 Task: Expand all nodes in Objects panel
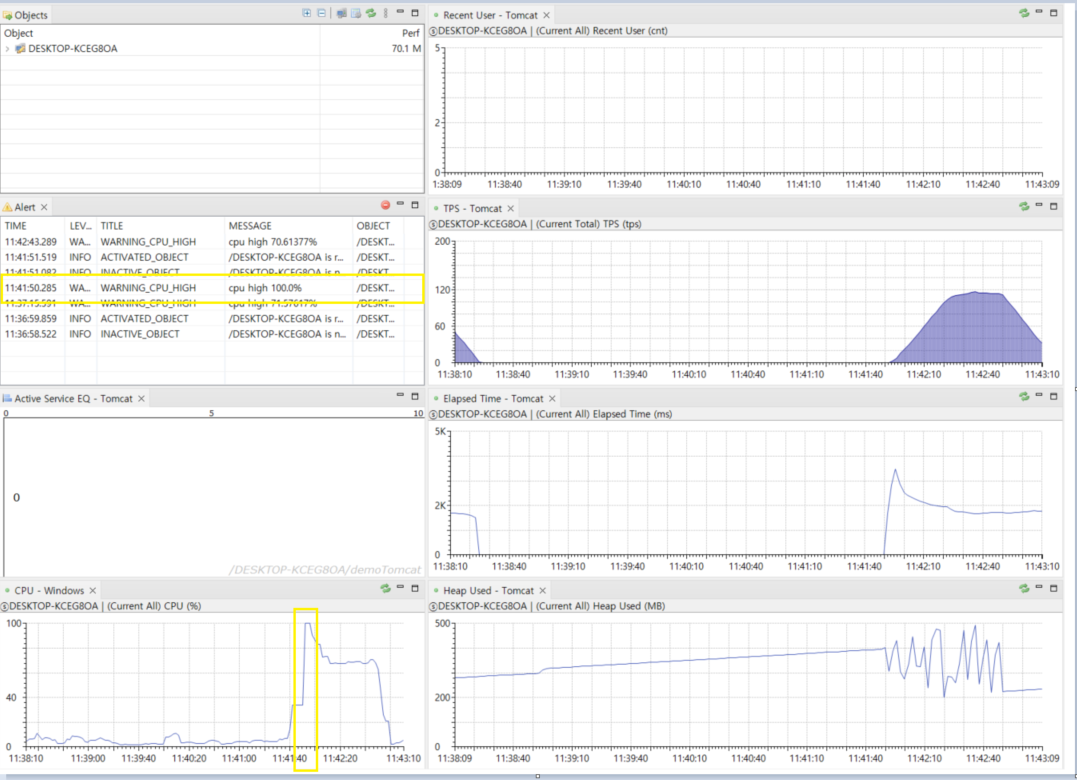point(306,13)
